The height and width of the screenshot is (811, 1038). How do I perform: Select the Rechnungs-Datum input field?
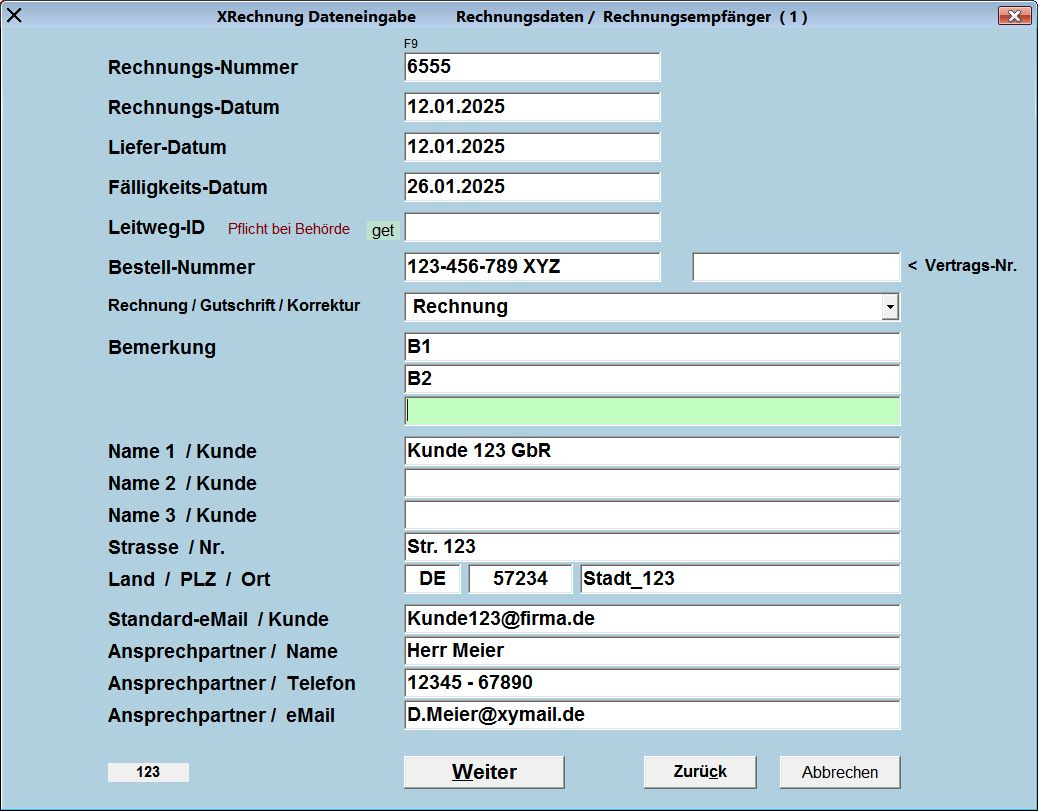[532, 107]
